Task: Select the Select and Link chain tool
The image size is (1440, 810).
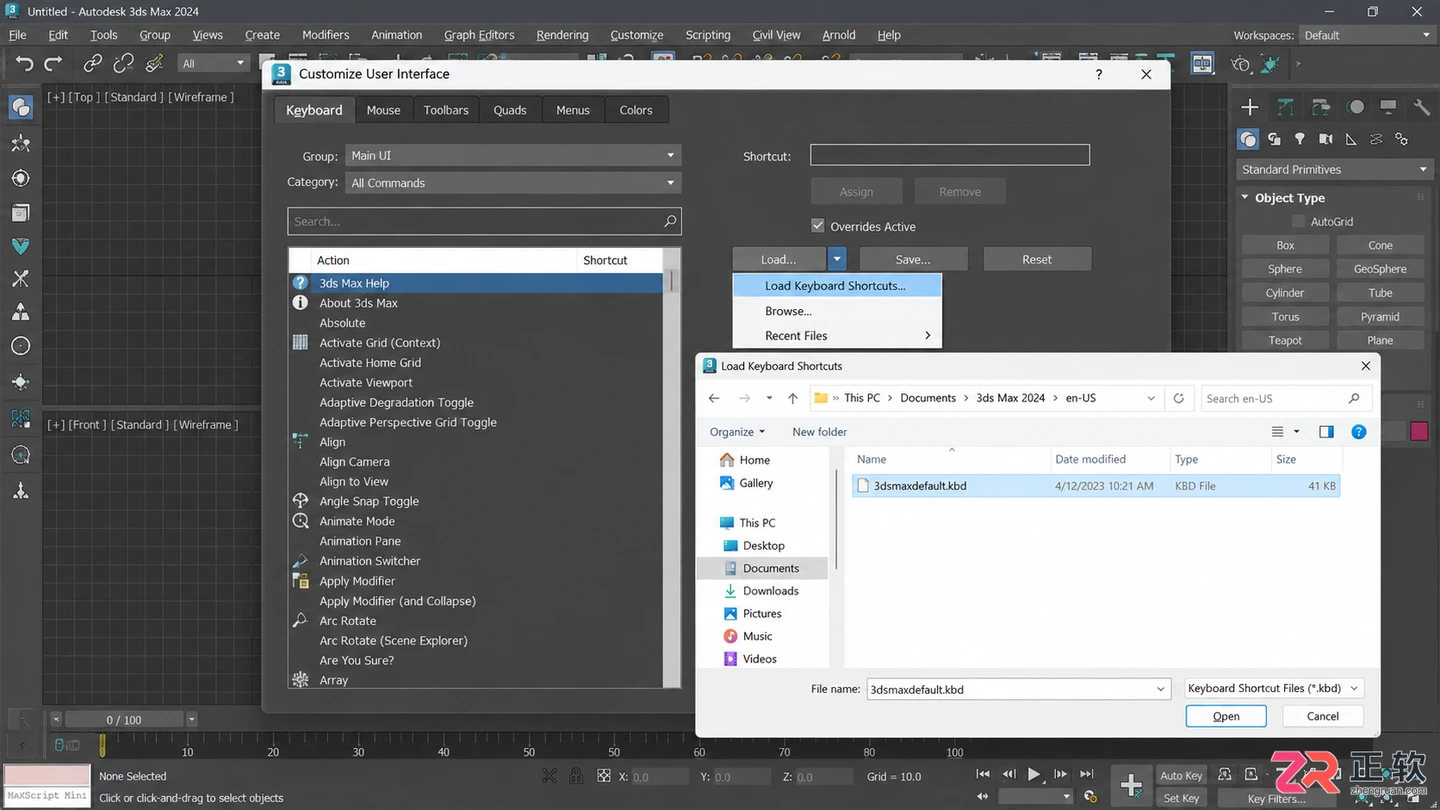Action: pos(93,64)
